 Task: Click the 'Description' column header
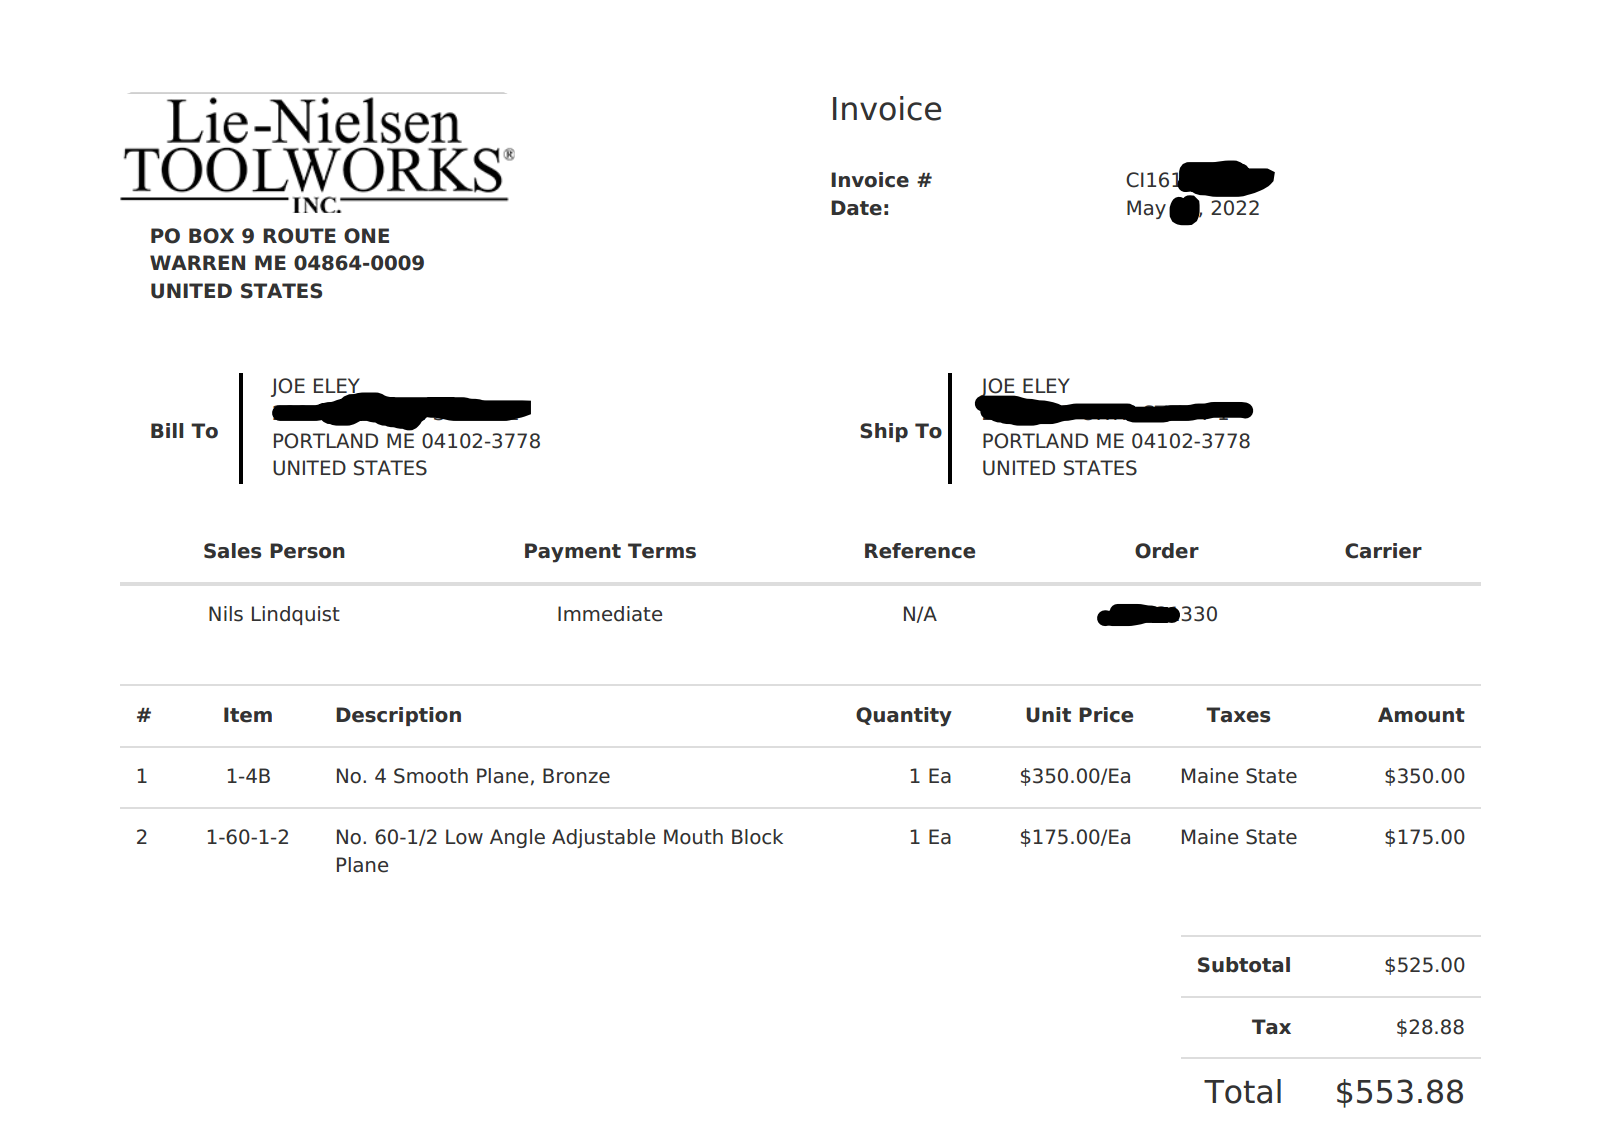point(398,715)
